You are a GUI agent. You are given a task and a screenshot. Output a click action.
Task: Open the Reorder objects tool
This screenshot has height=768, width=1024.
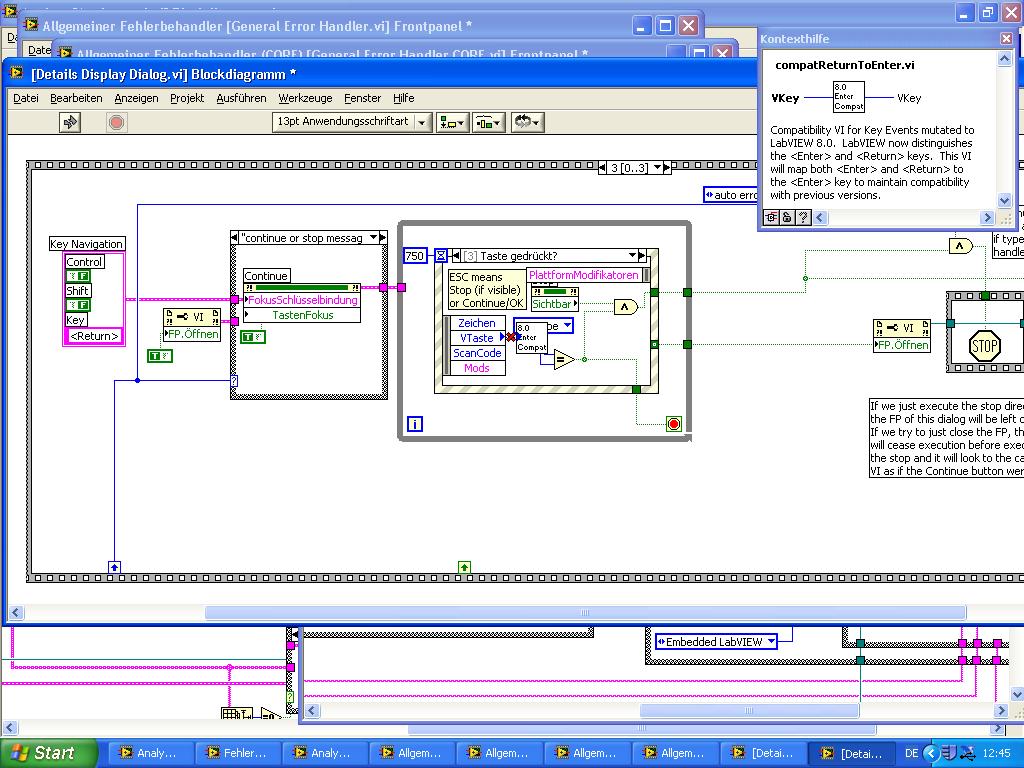[526, 122]
